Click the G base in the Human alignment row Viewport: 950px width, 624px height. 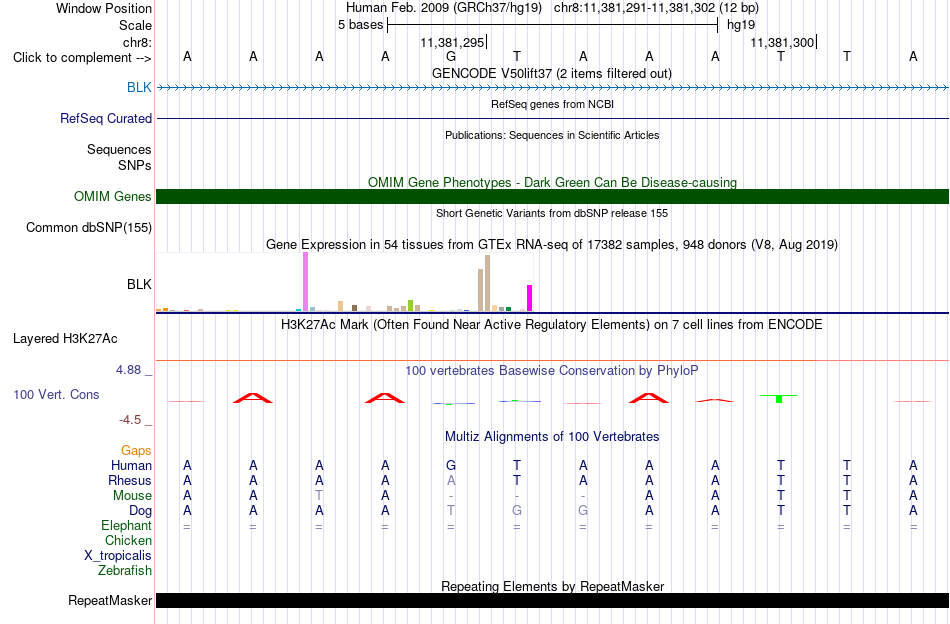click(x=451, y=465)
